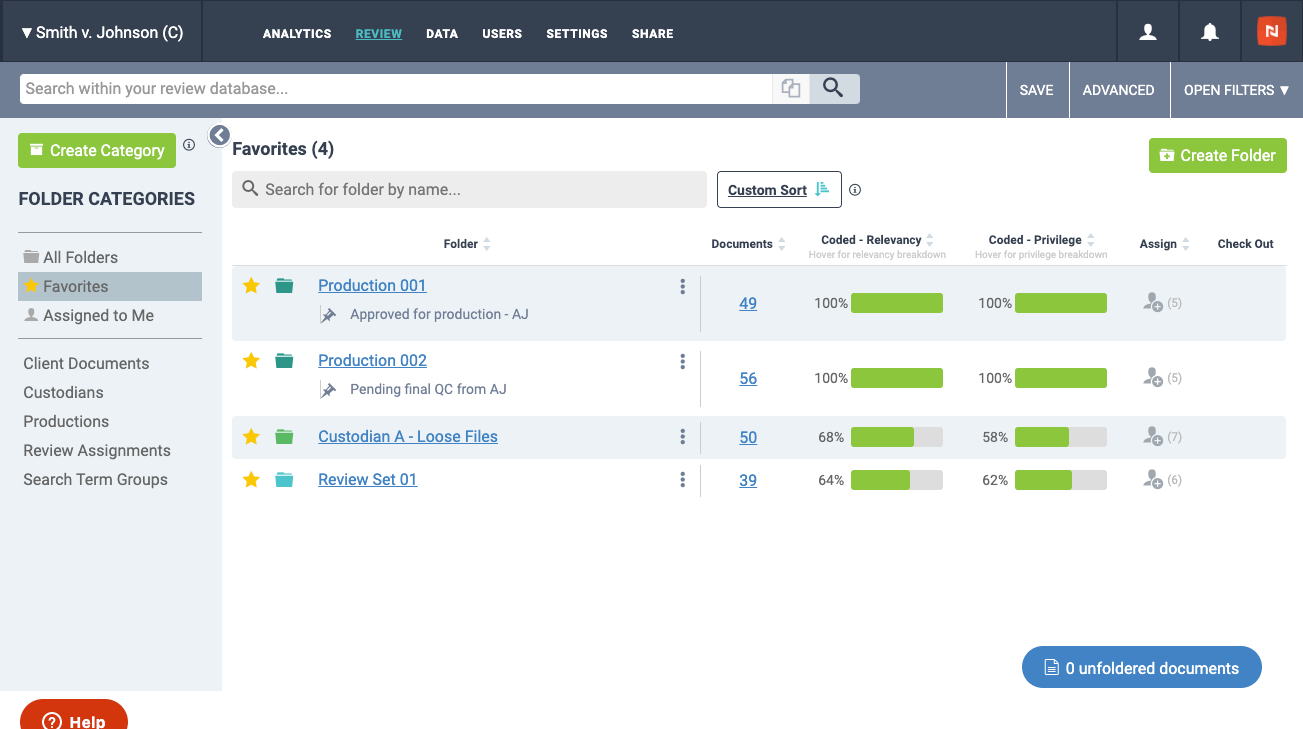Image resolution: width=1303 pixels, height=729 pixels.
Task: Open the Review Set 01 folder link
Action: 367,480
